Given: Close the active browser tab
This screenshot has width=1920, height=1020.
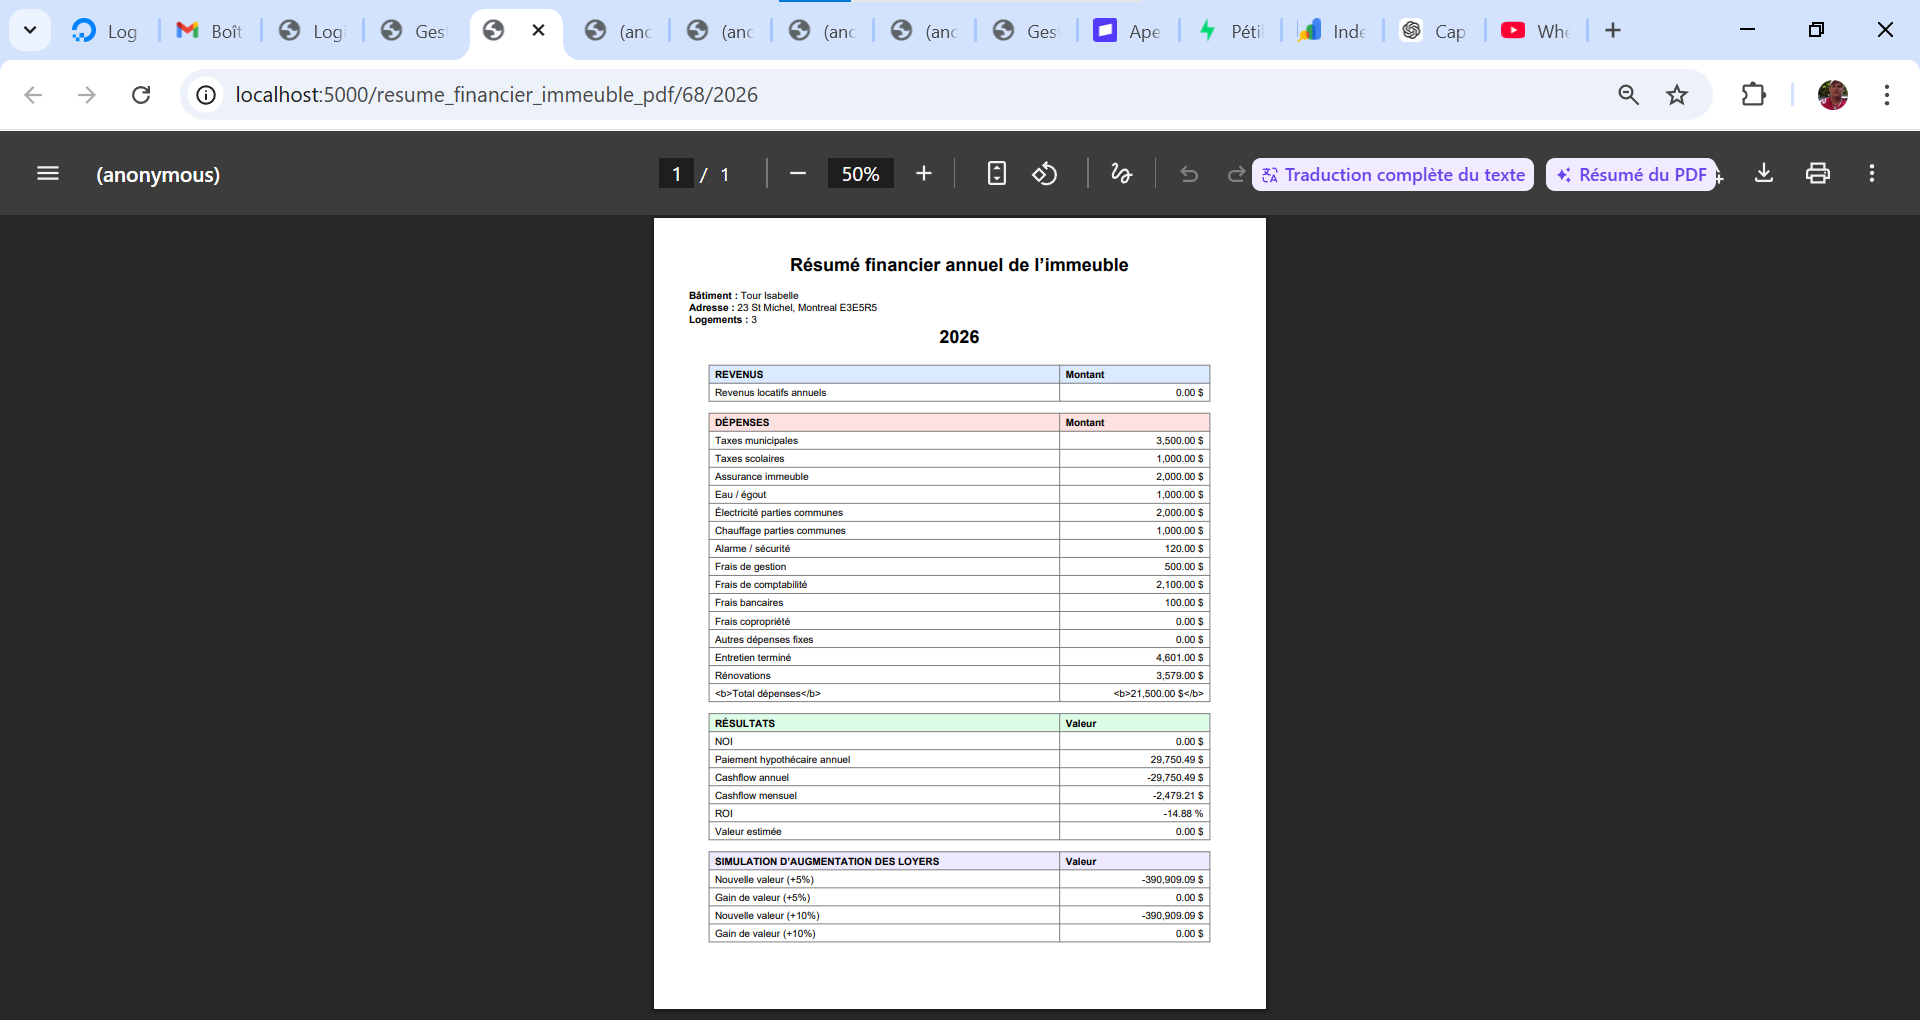Looking at the screenshot, I should tap(538, 30).
